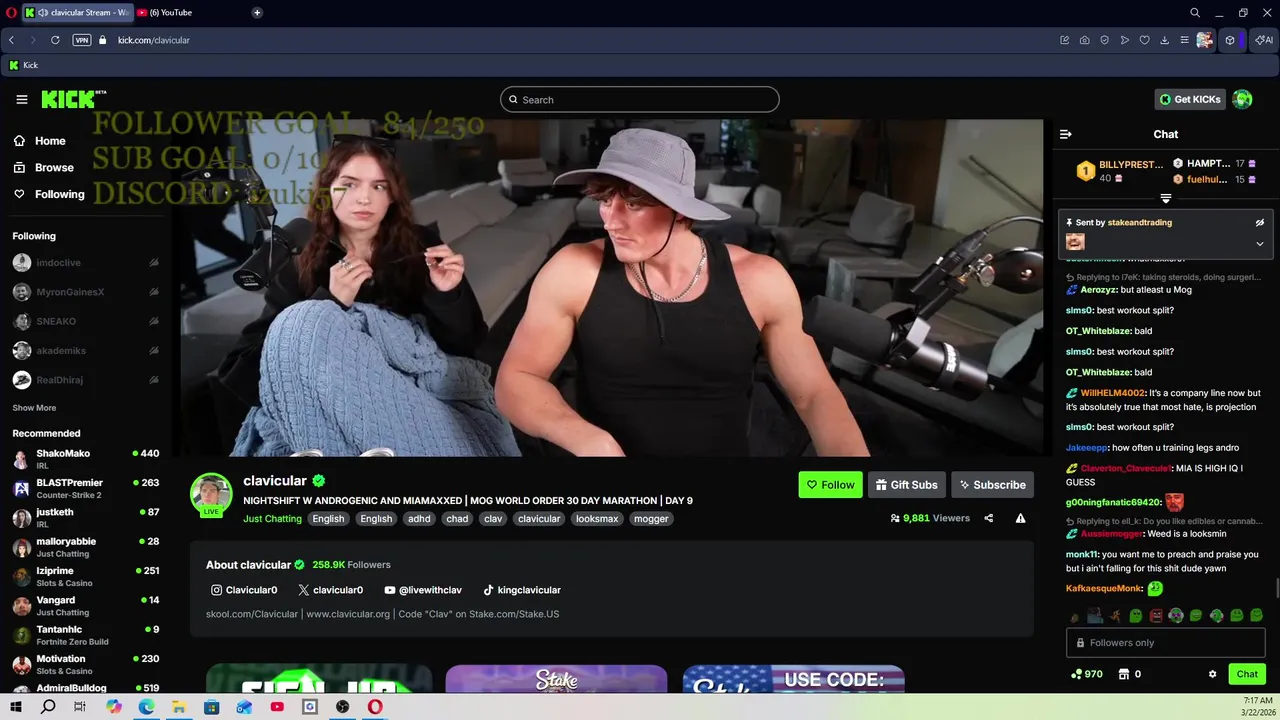Screen dimensions: 1280x720
Task: Click the YouTube taskbar icon
Action: tap(277, 707)
